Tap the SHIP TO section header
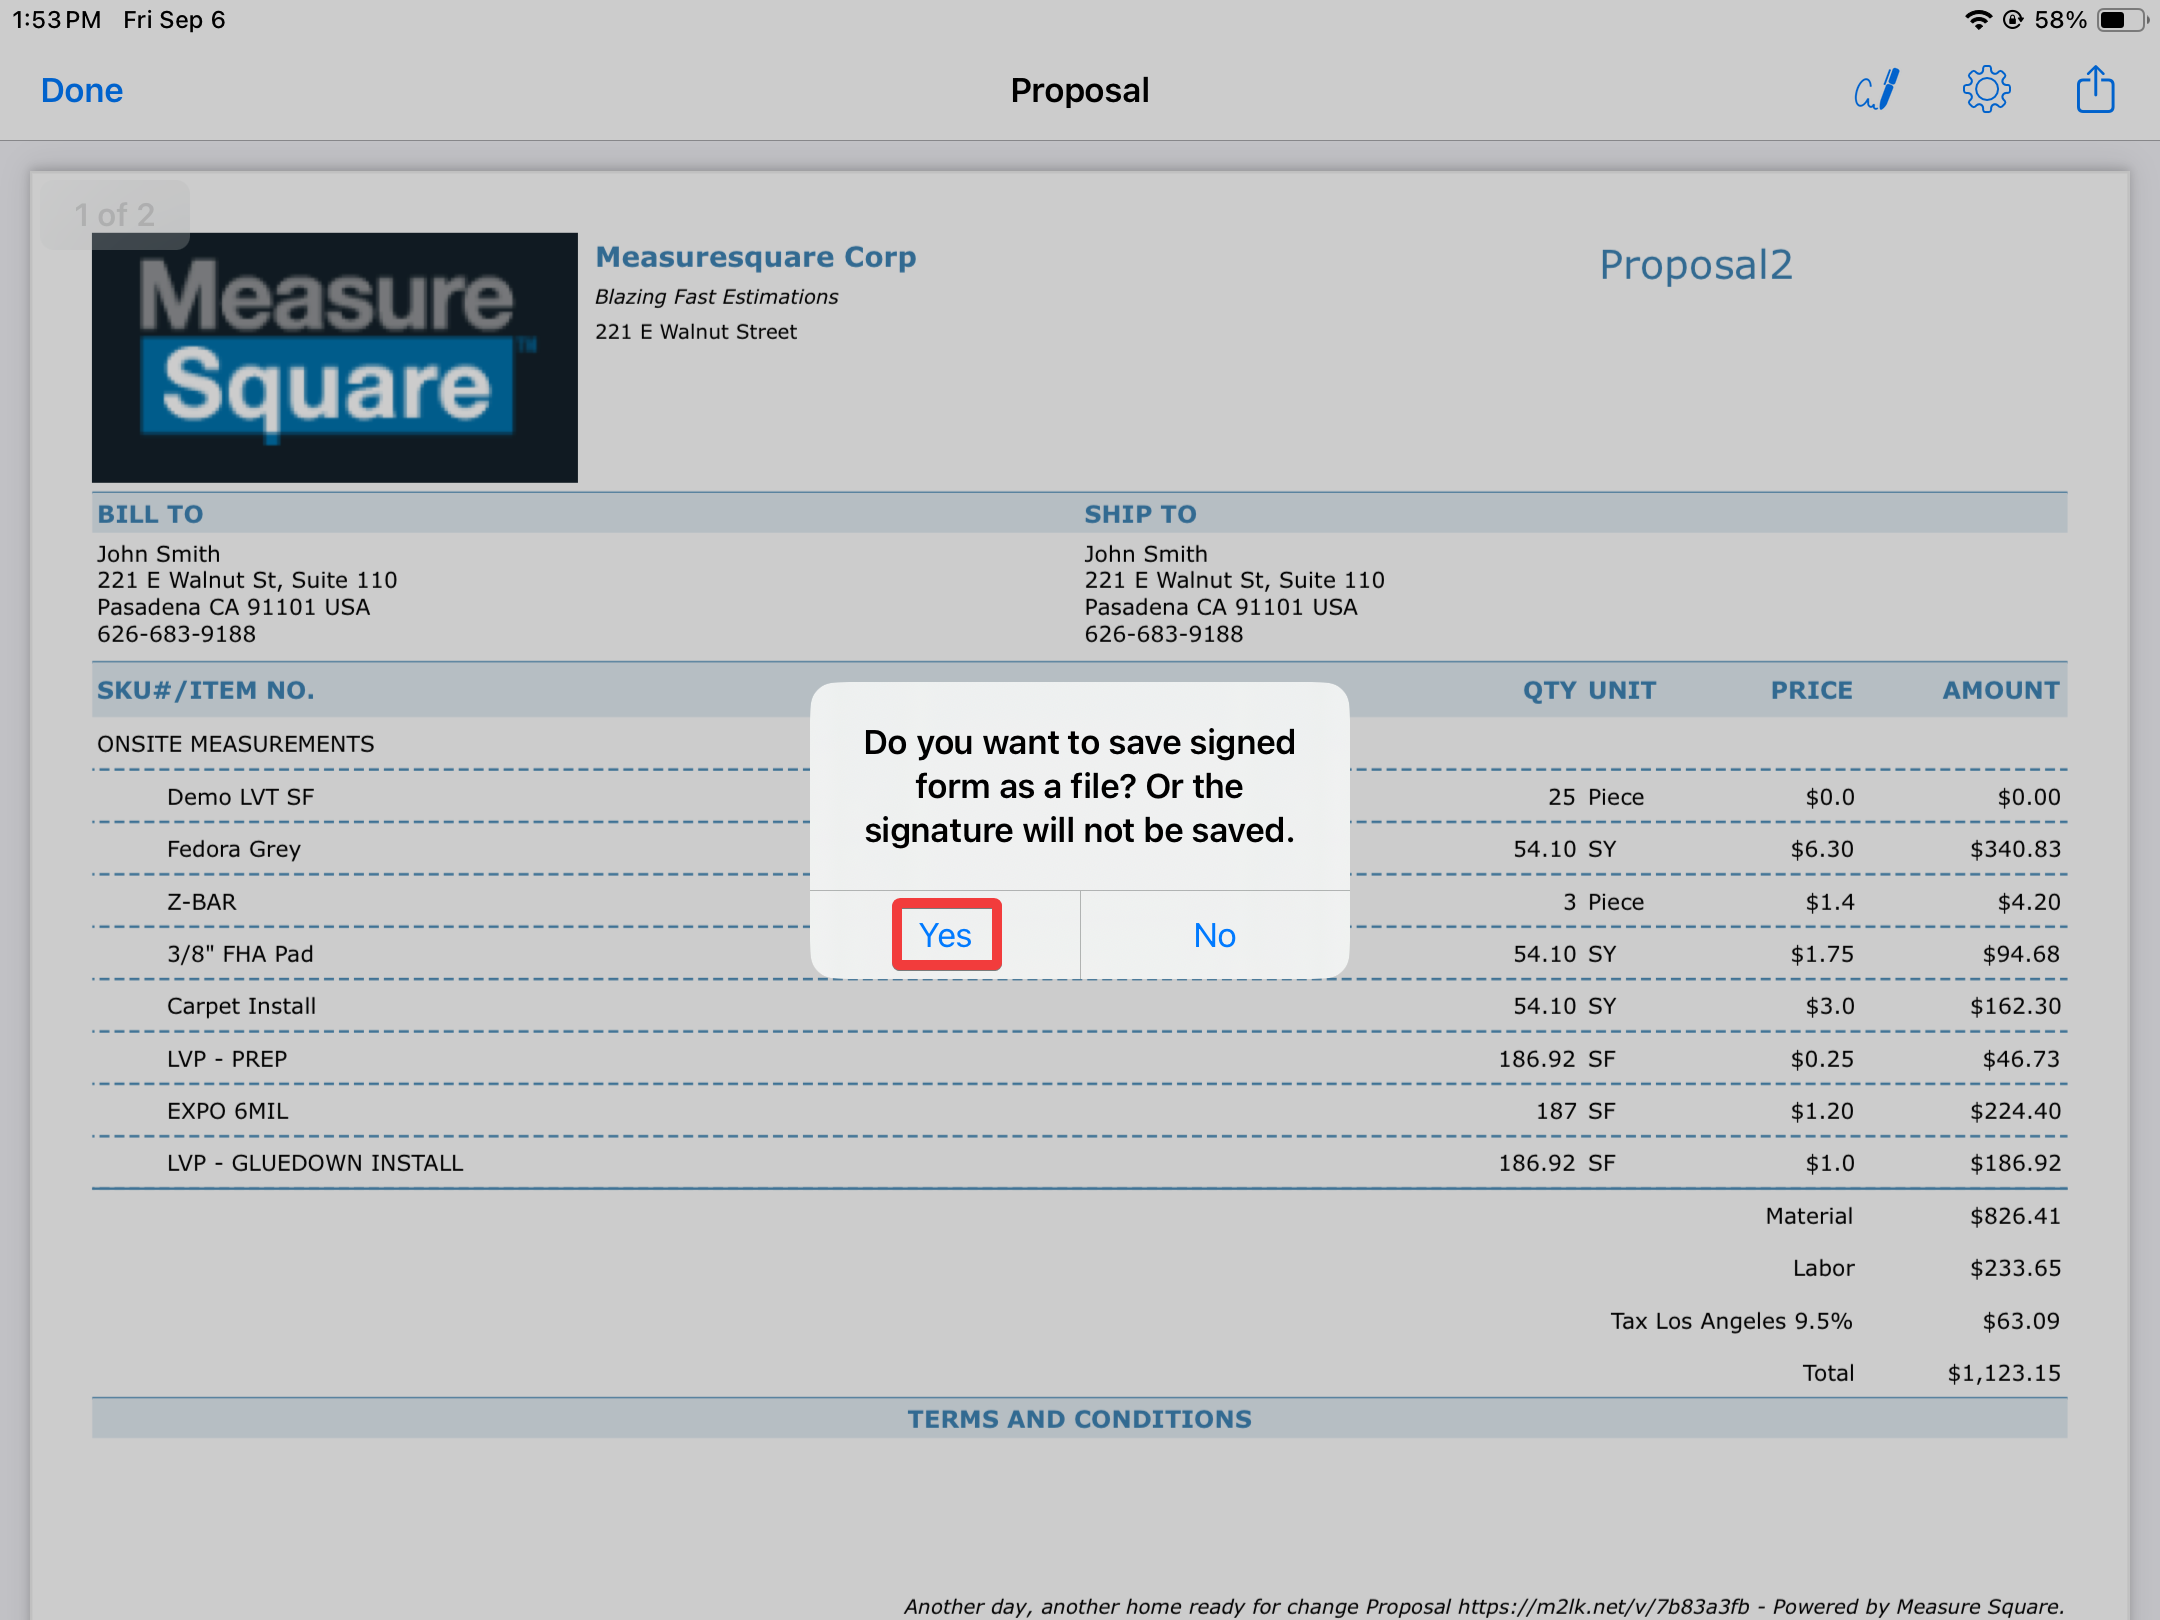 (x=1140, y=514)
